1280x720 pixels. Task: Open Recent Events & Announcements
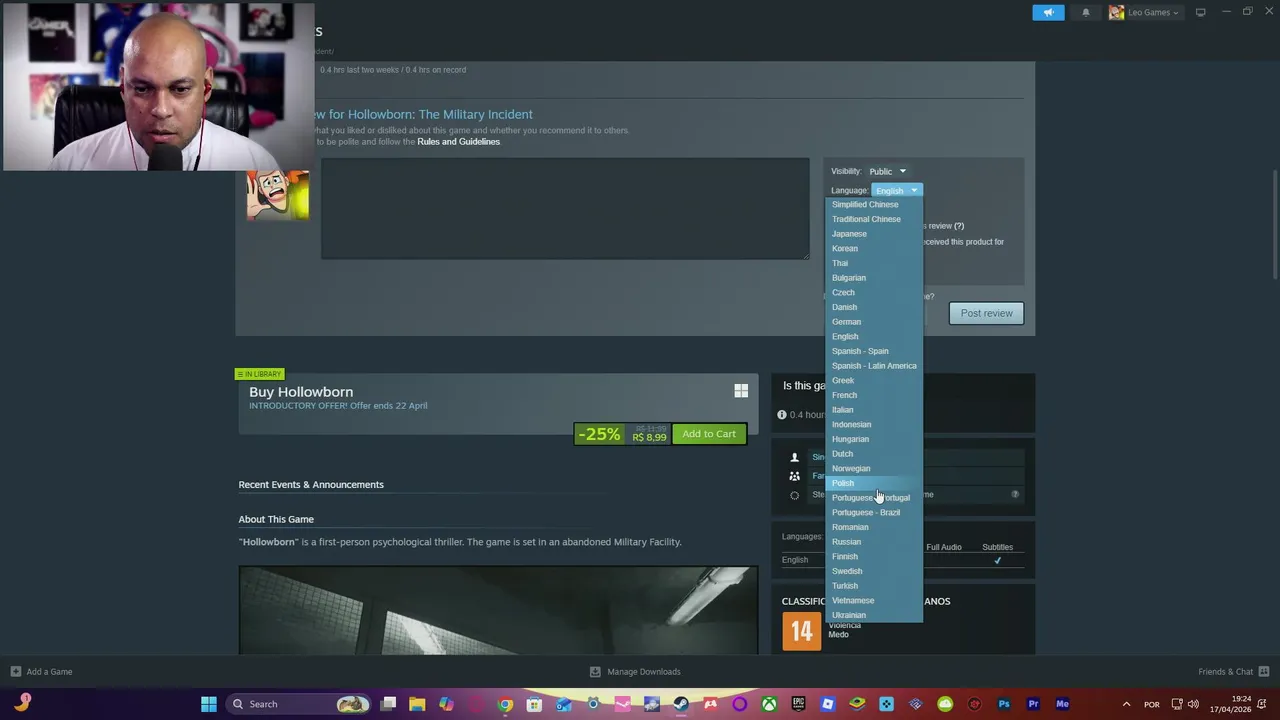coord(311,485)
